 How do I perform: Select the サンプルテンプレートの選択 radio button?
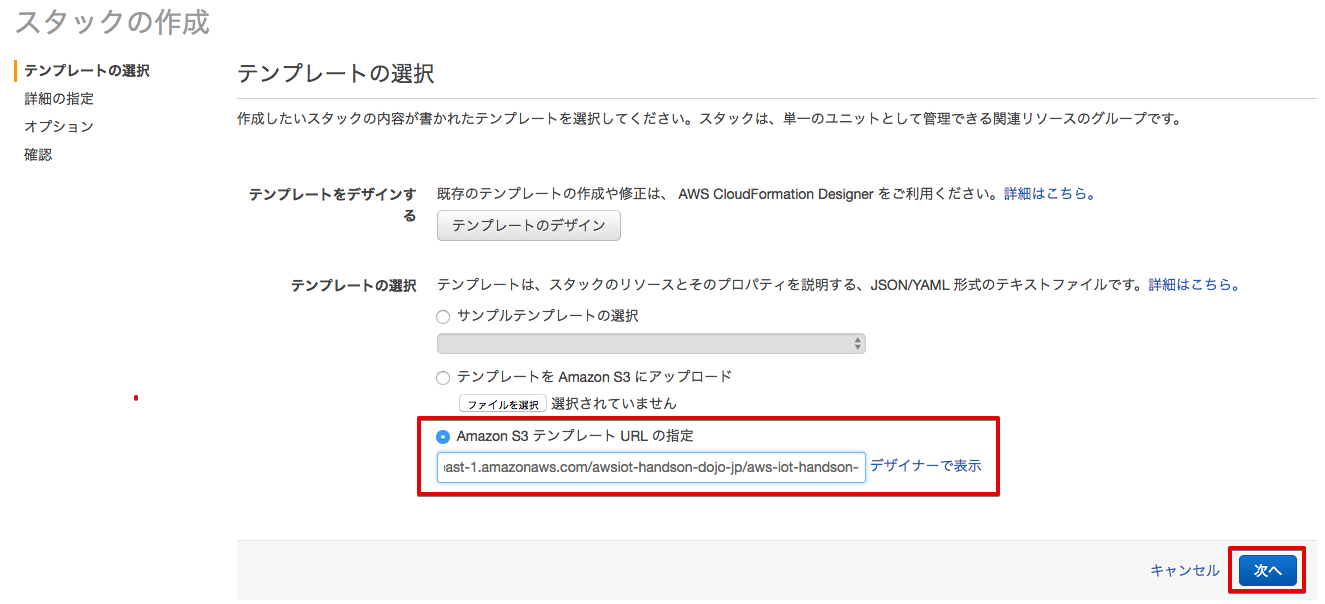443,317
